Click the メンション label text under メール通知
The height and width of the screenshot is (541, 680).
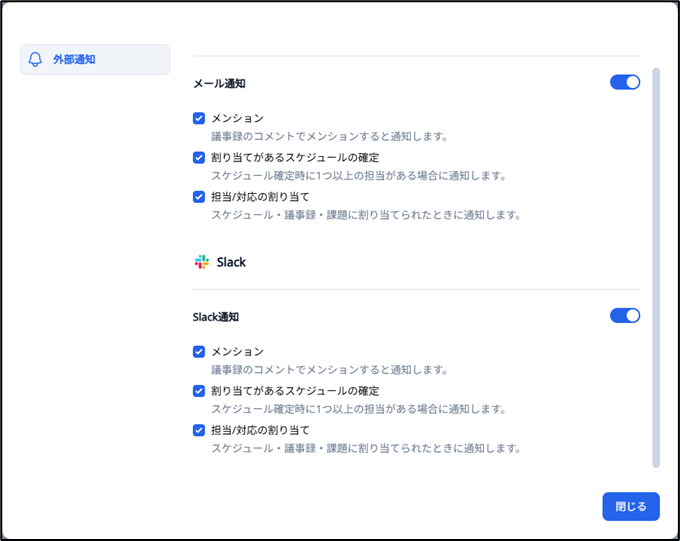point(237,118)
